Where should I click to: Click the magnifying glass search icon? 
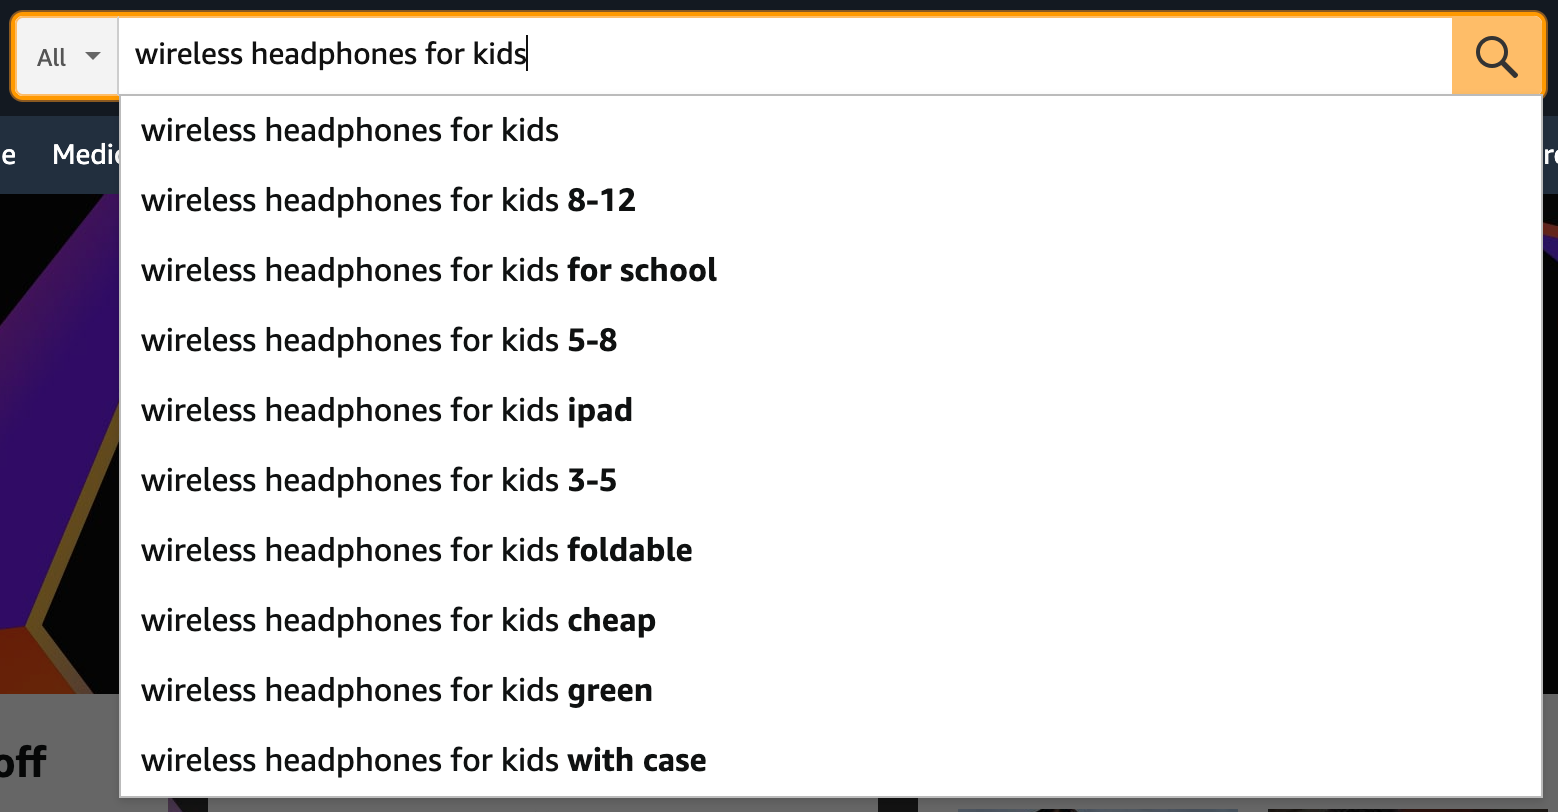point(1495,56)
